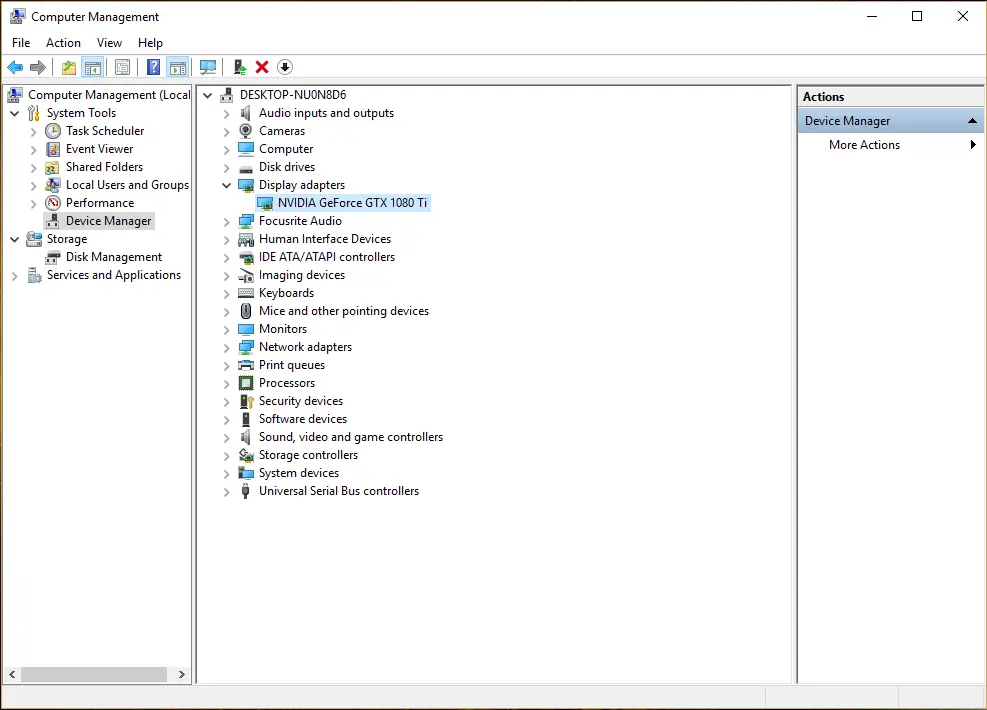This screenshot has width=987, height=710.
Task: Select the Shared Folders icon
Action: (x=53, y=167)
